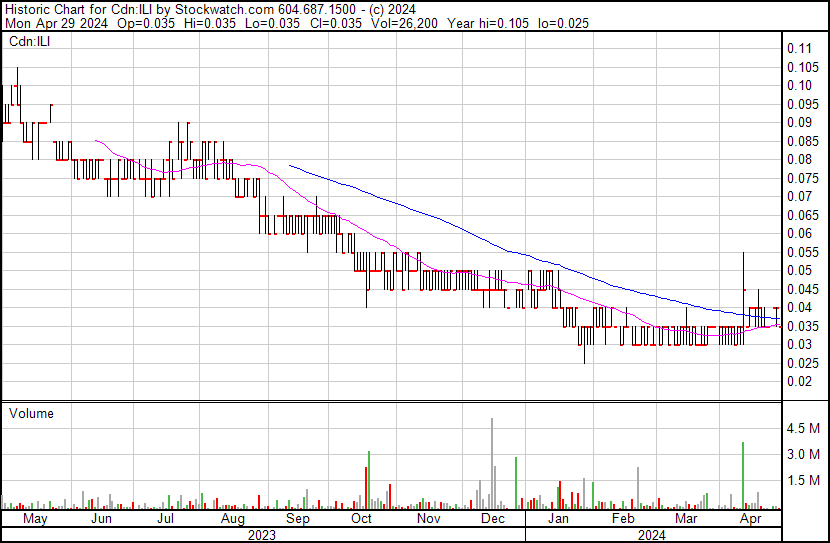Click the Aug month label on axis
Image resolution: width=830 pixels, height=543 pixels.
tap(233, 518)
